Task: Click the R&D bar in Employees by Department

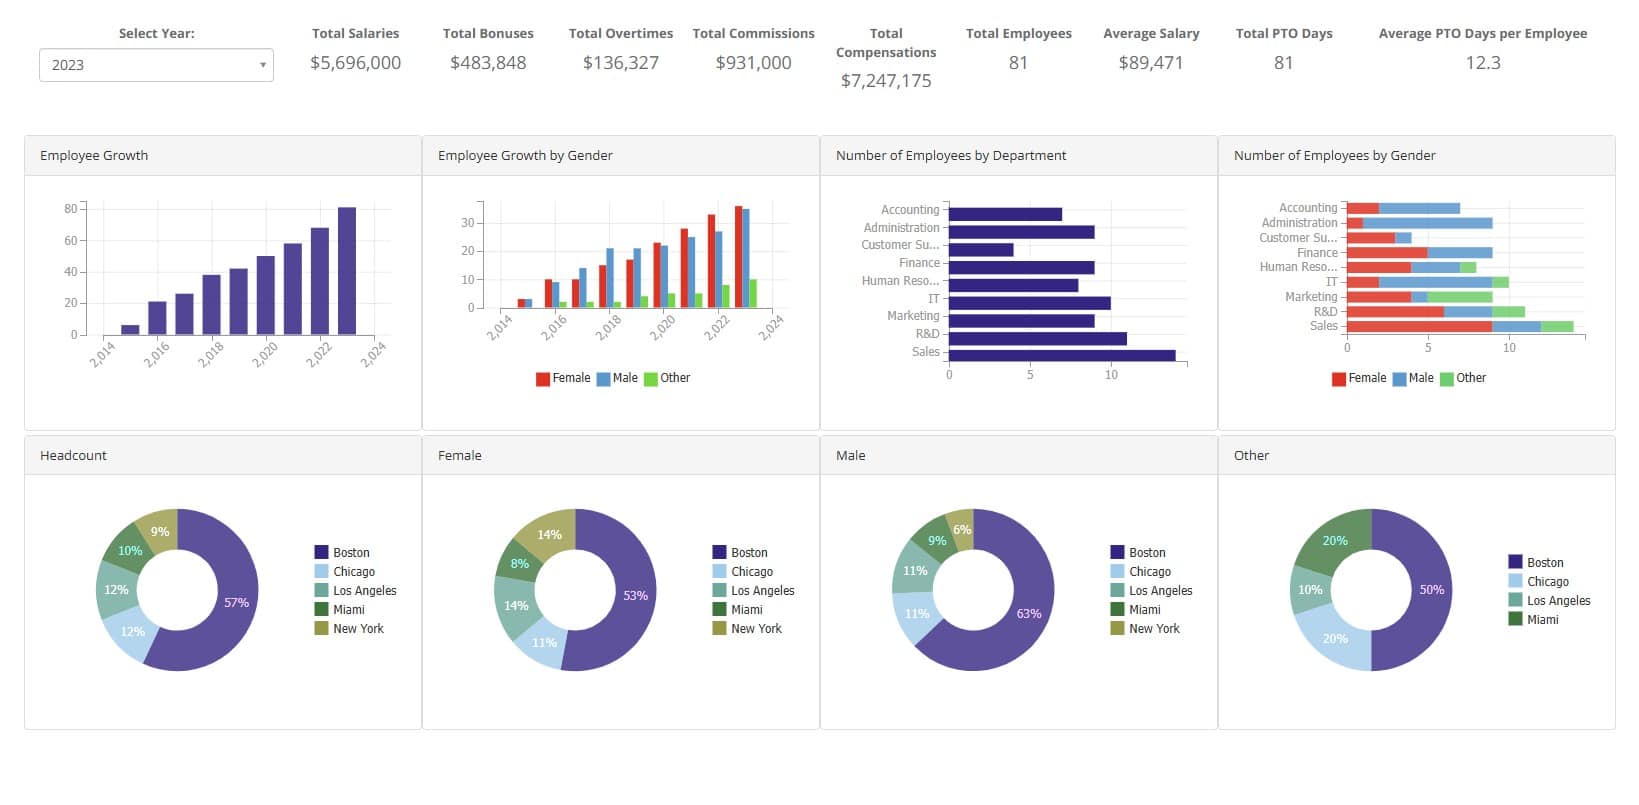Action: tap(1038, 338)
